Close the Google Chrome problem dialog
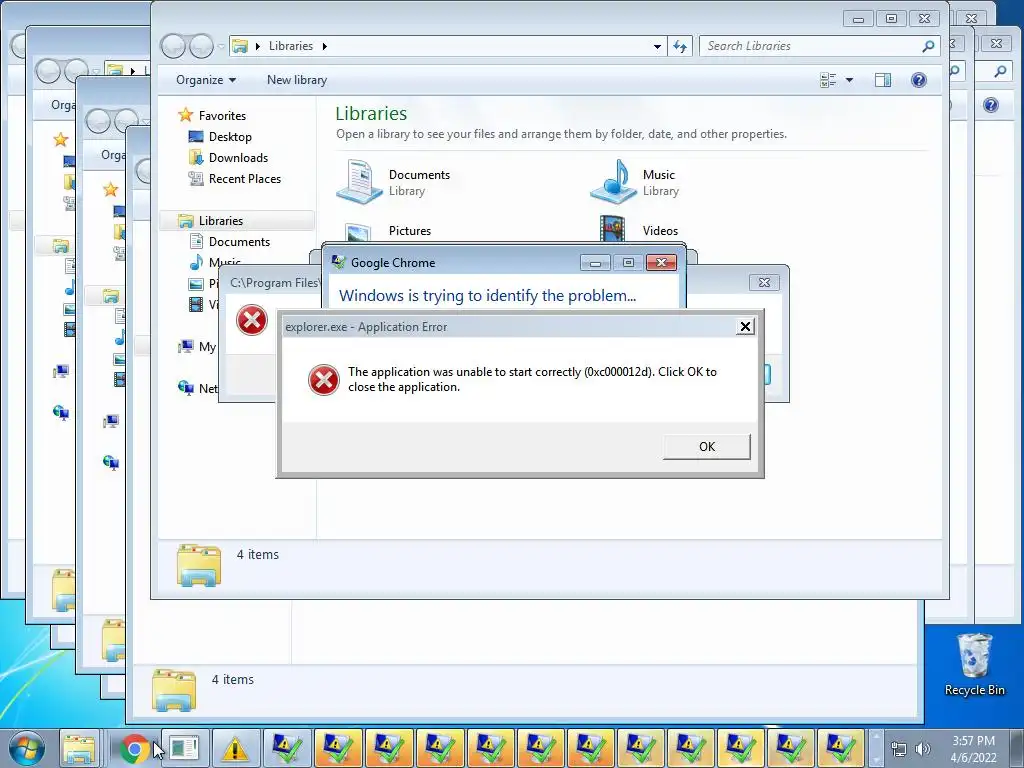Viewport: 1024px width, 768px height. tap(661, 263)
